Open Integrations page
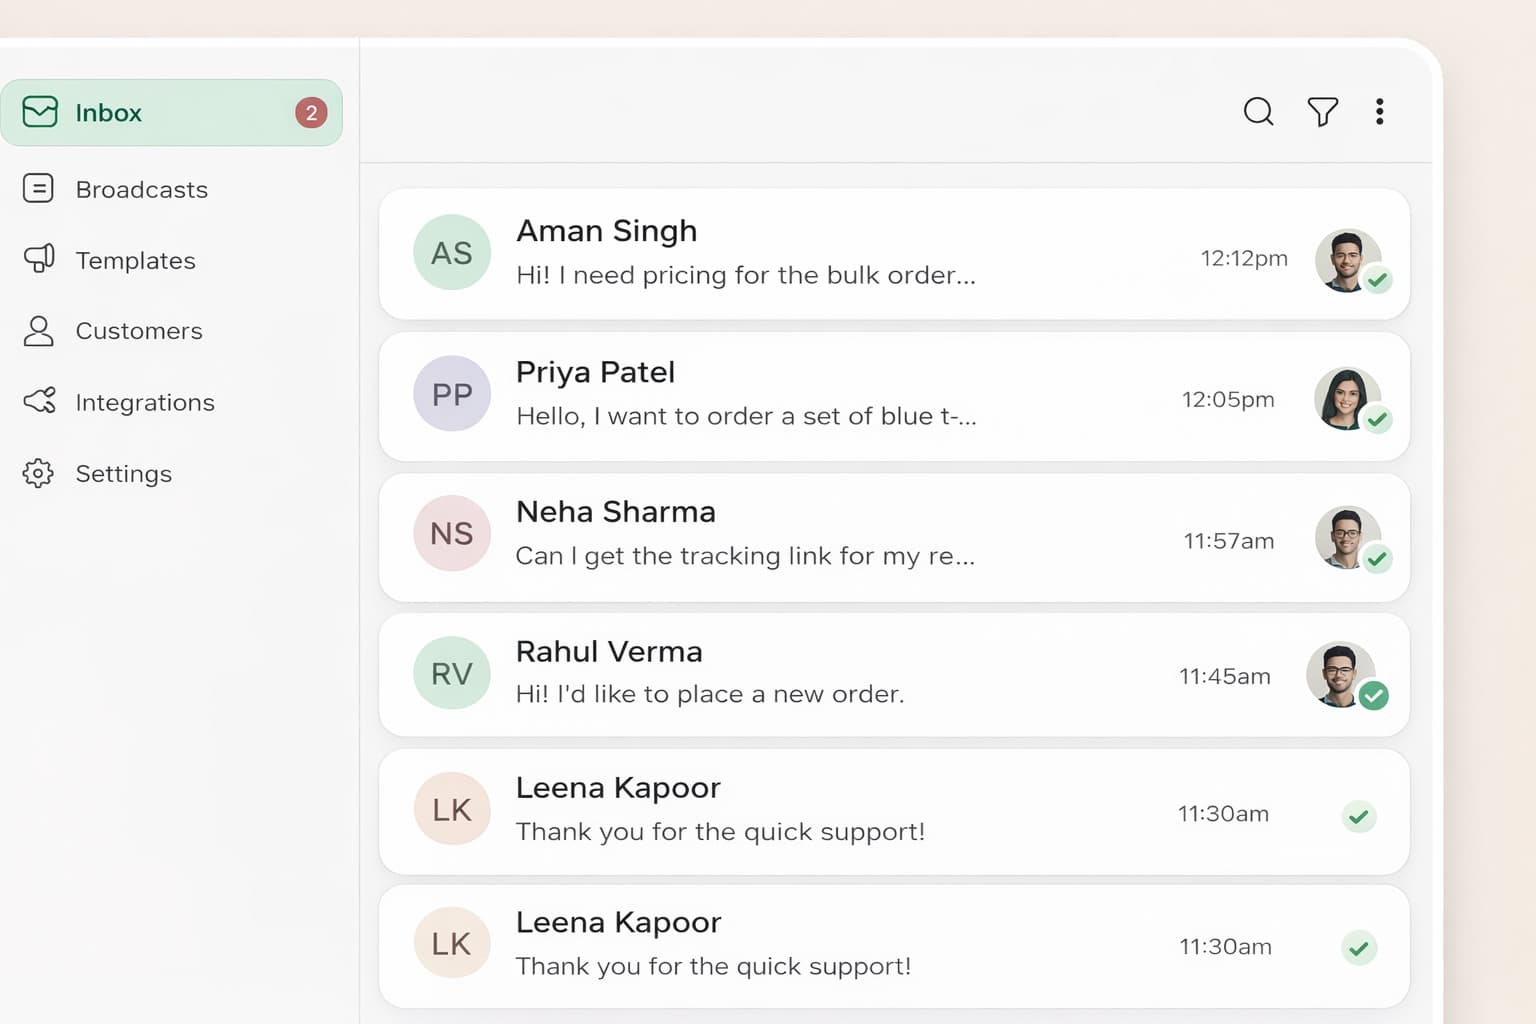Viewport: 1536px width, 1024px height. [x=145, y=402]
